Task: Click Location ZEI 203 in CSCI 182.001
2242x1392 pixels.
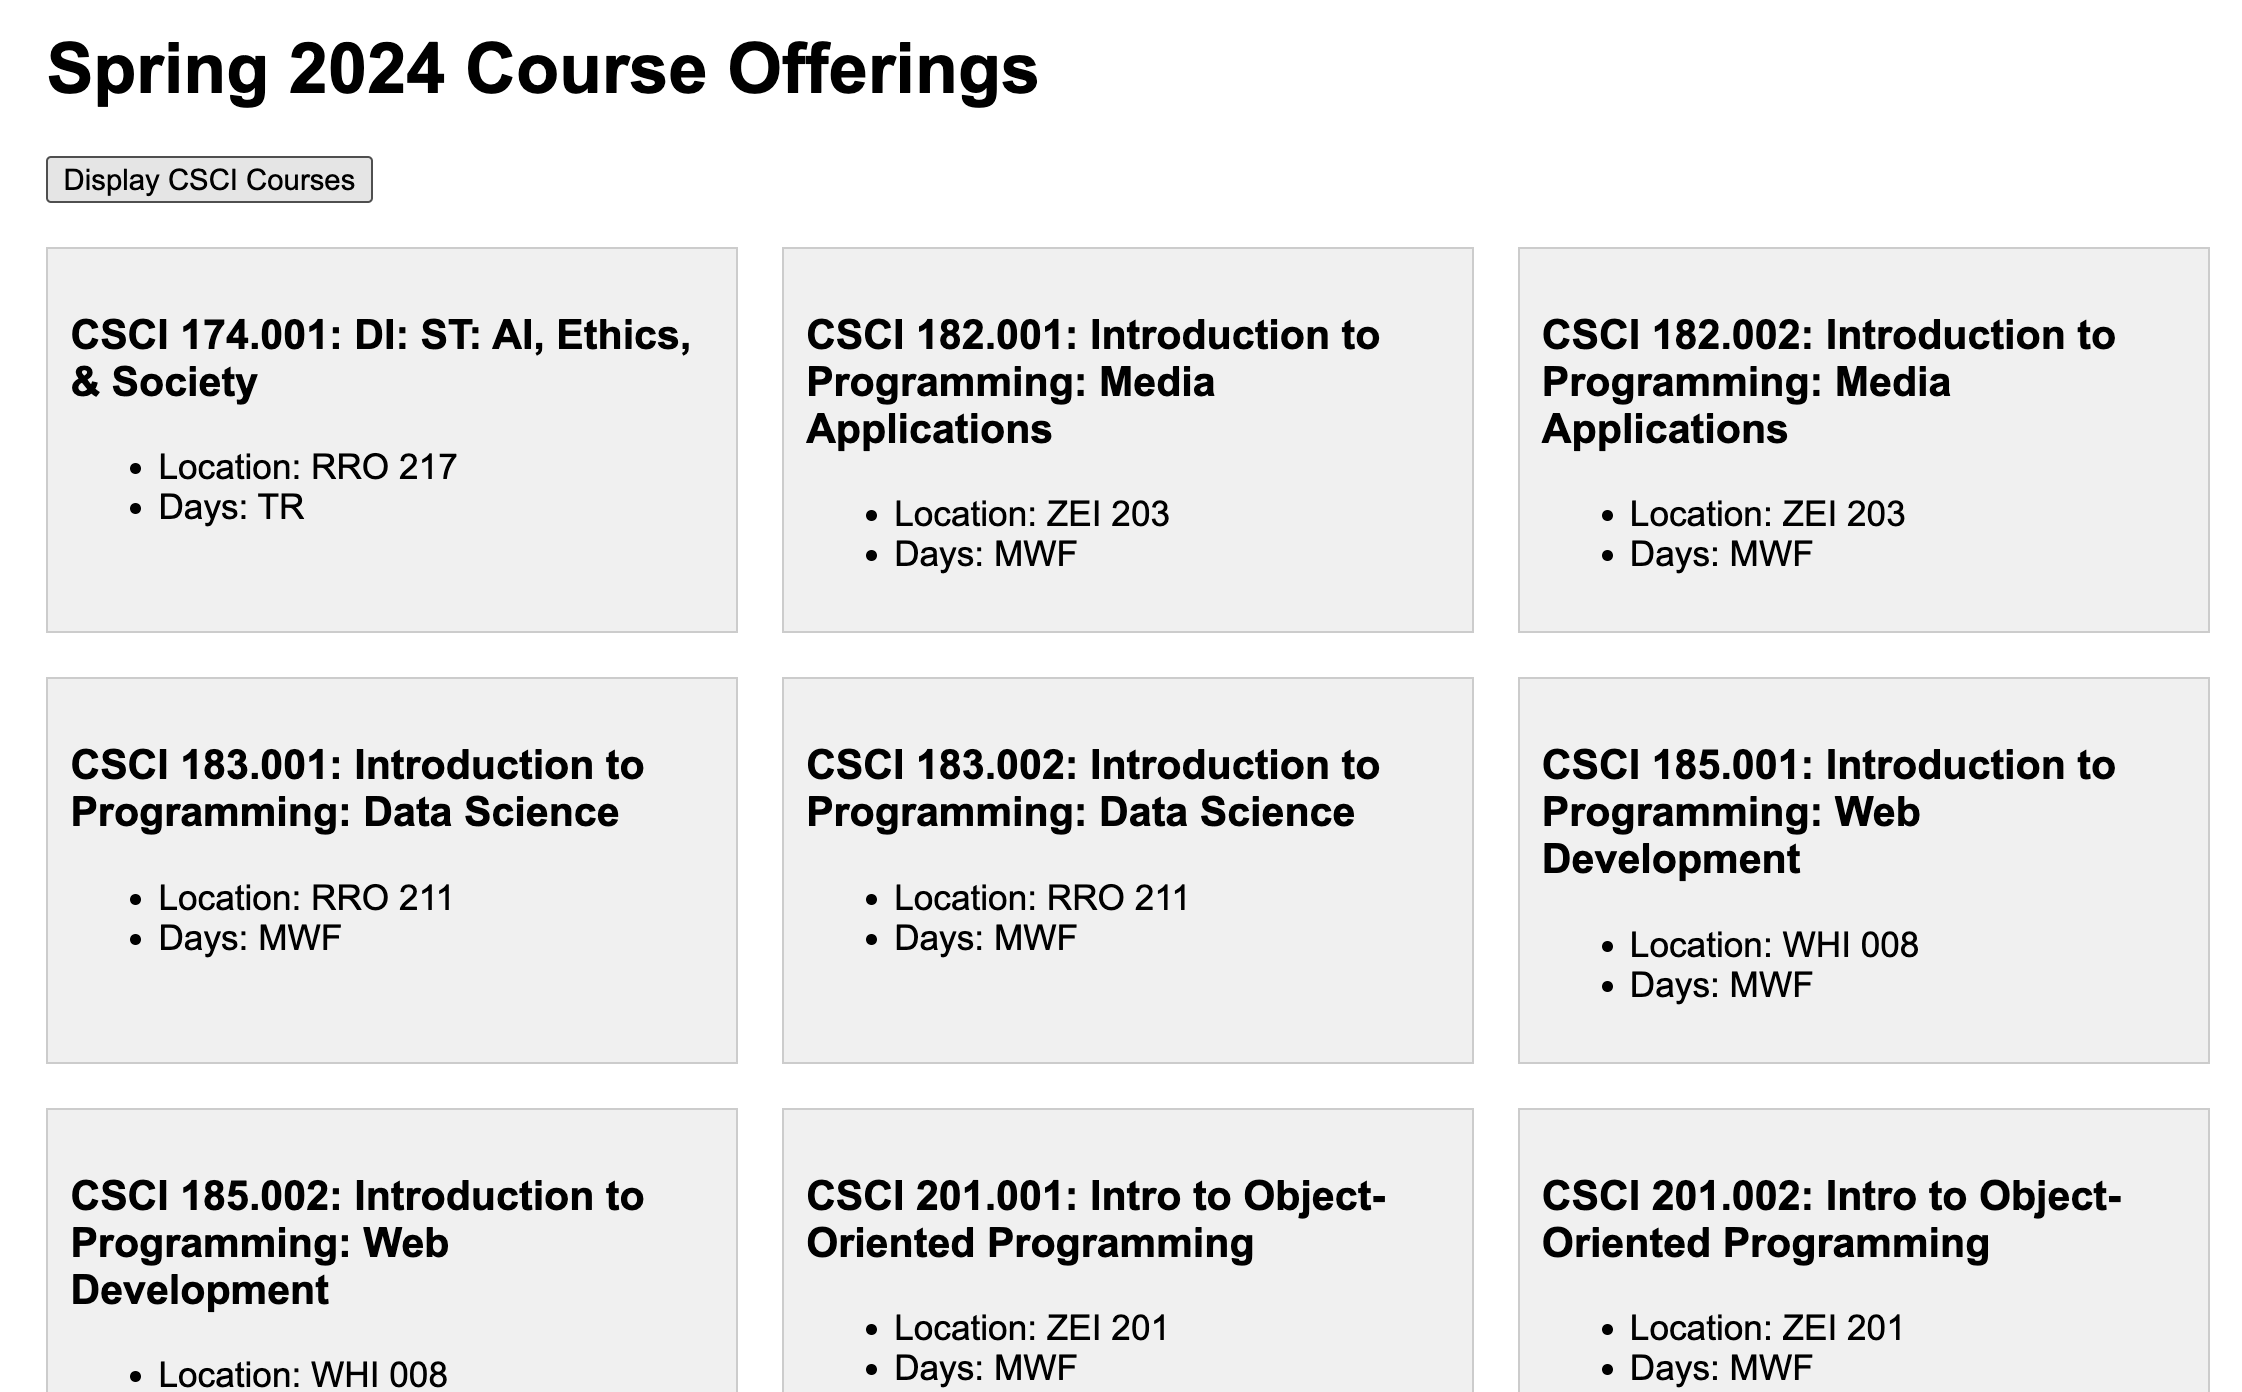Action: coord(1031,514)
